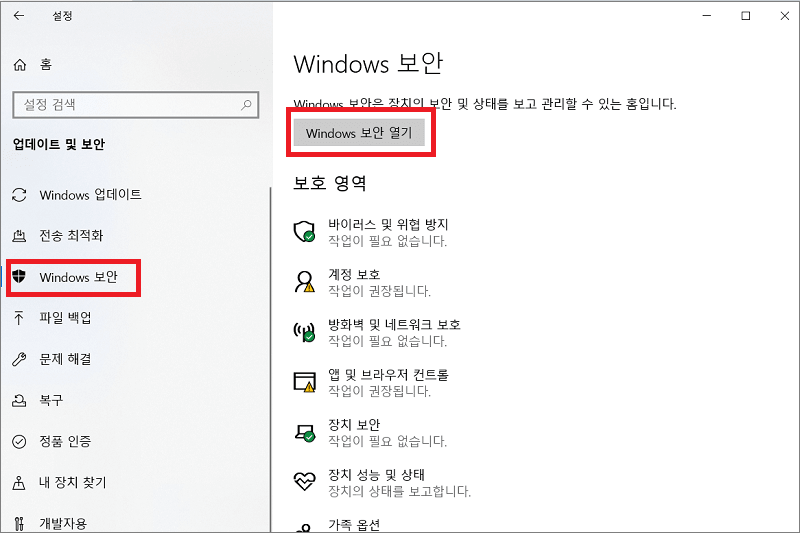
Task: Open 정품 인증 page
Action: (x=65, y=441)
